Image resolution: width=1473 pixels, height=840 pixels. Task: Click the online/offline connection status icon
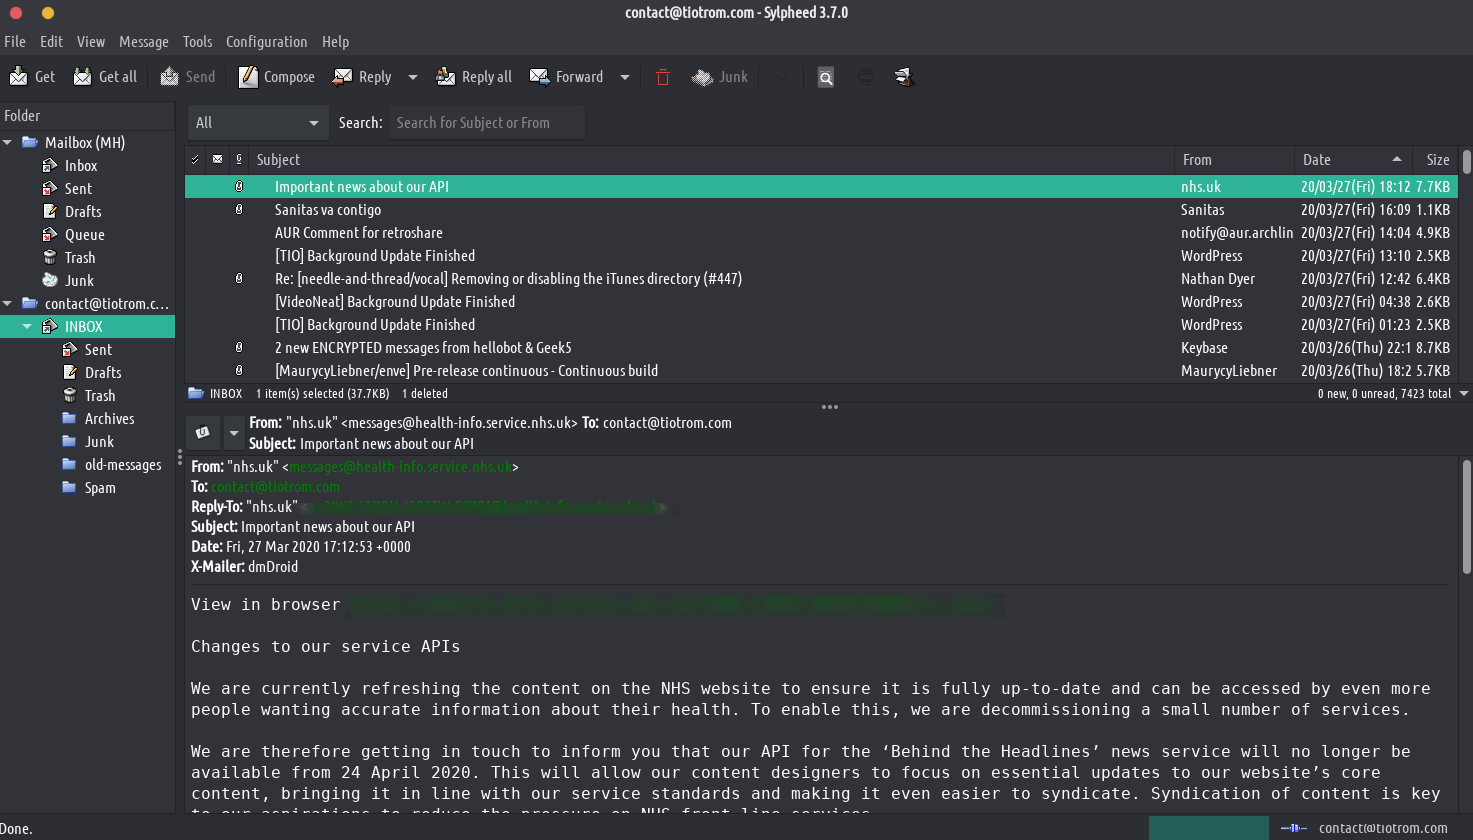[1293, 828]
